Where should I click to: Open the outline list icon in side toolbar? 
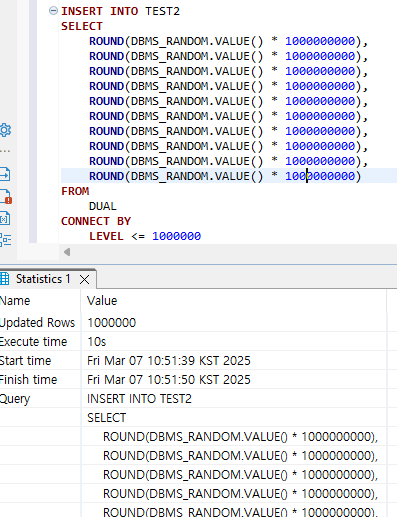5,240
